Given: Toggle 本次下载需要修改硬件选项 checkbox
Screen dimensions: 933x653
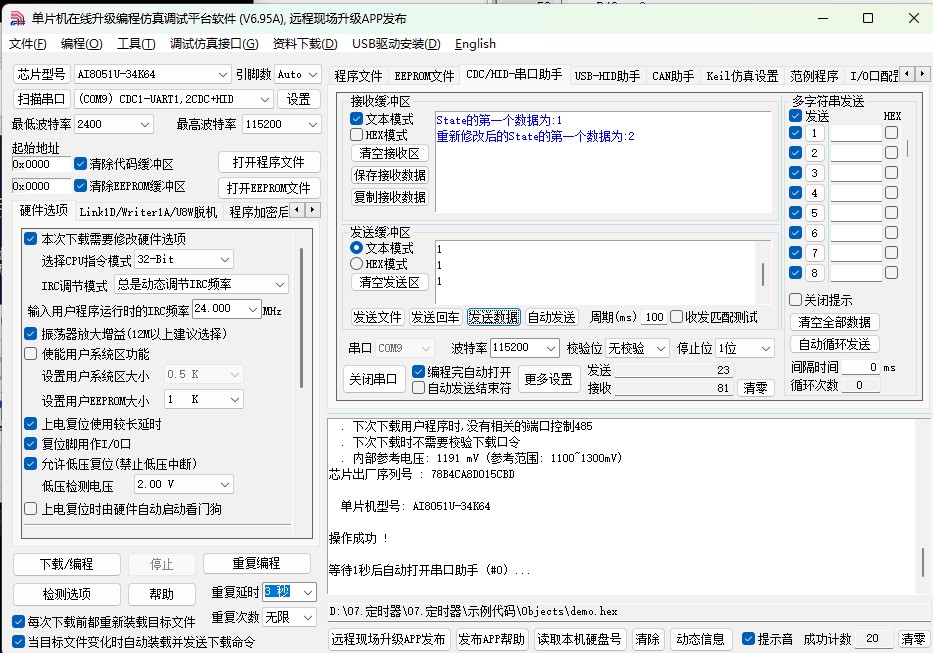Looking at the screenshot, I should click(x=30, y=239).
